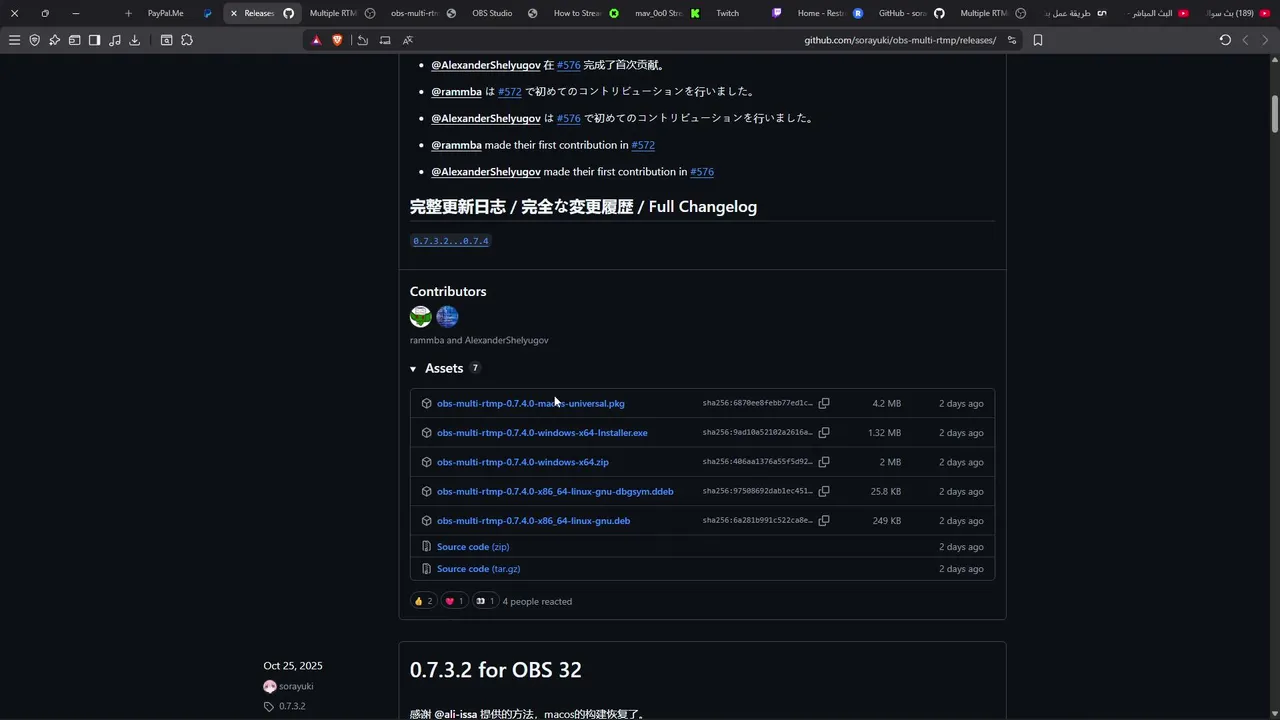Open the 0.7.3.2 for OBS 32 release
Image resolution: width=1280 pixels, height=720 pixels.
495,669
